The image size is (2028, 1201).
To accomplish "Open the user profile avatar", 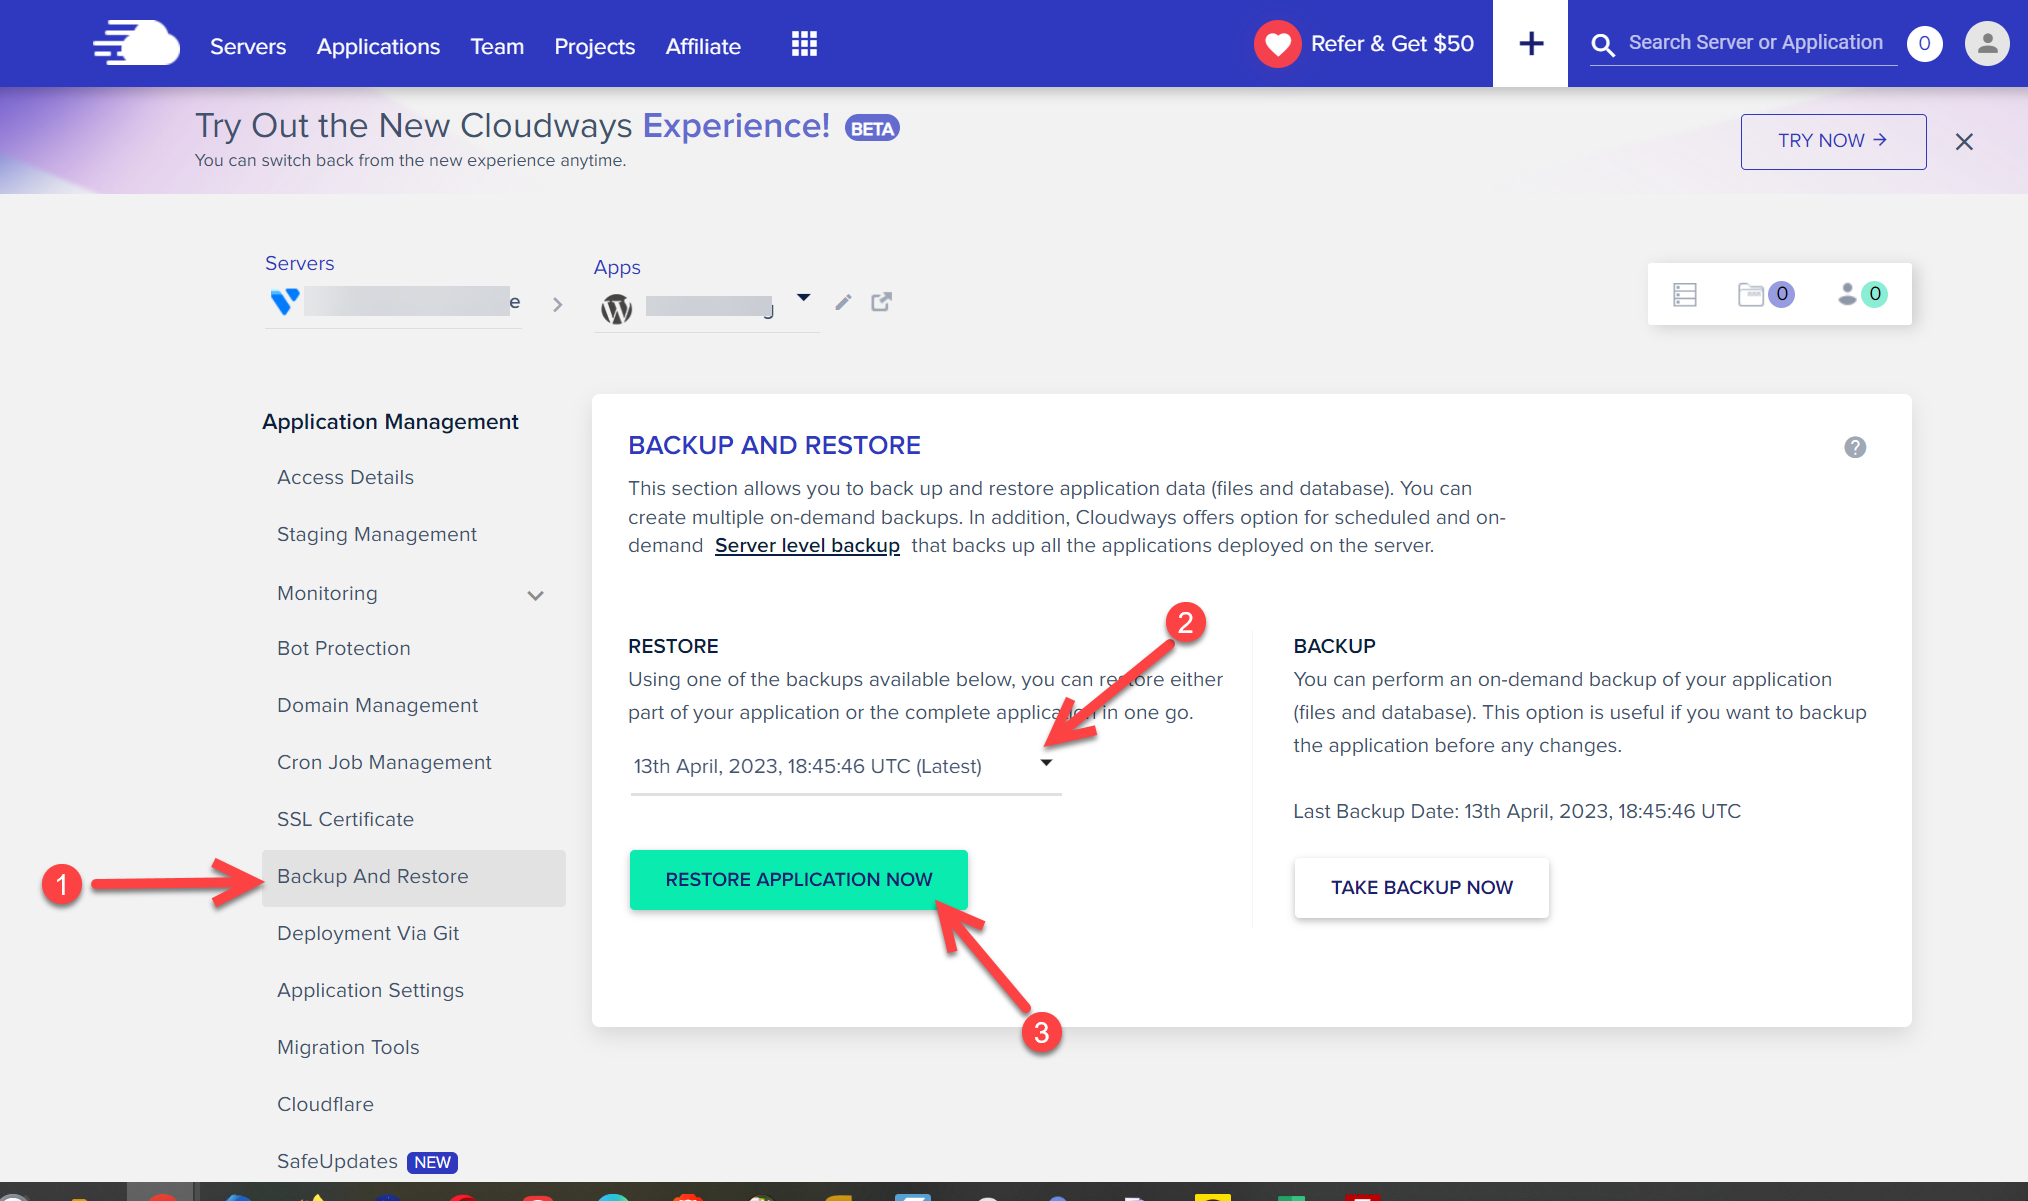I will click(1986, 44).
